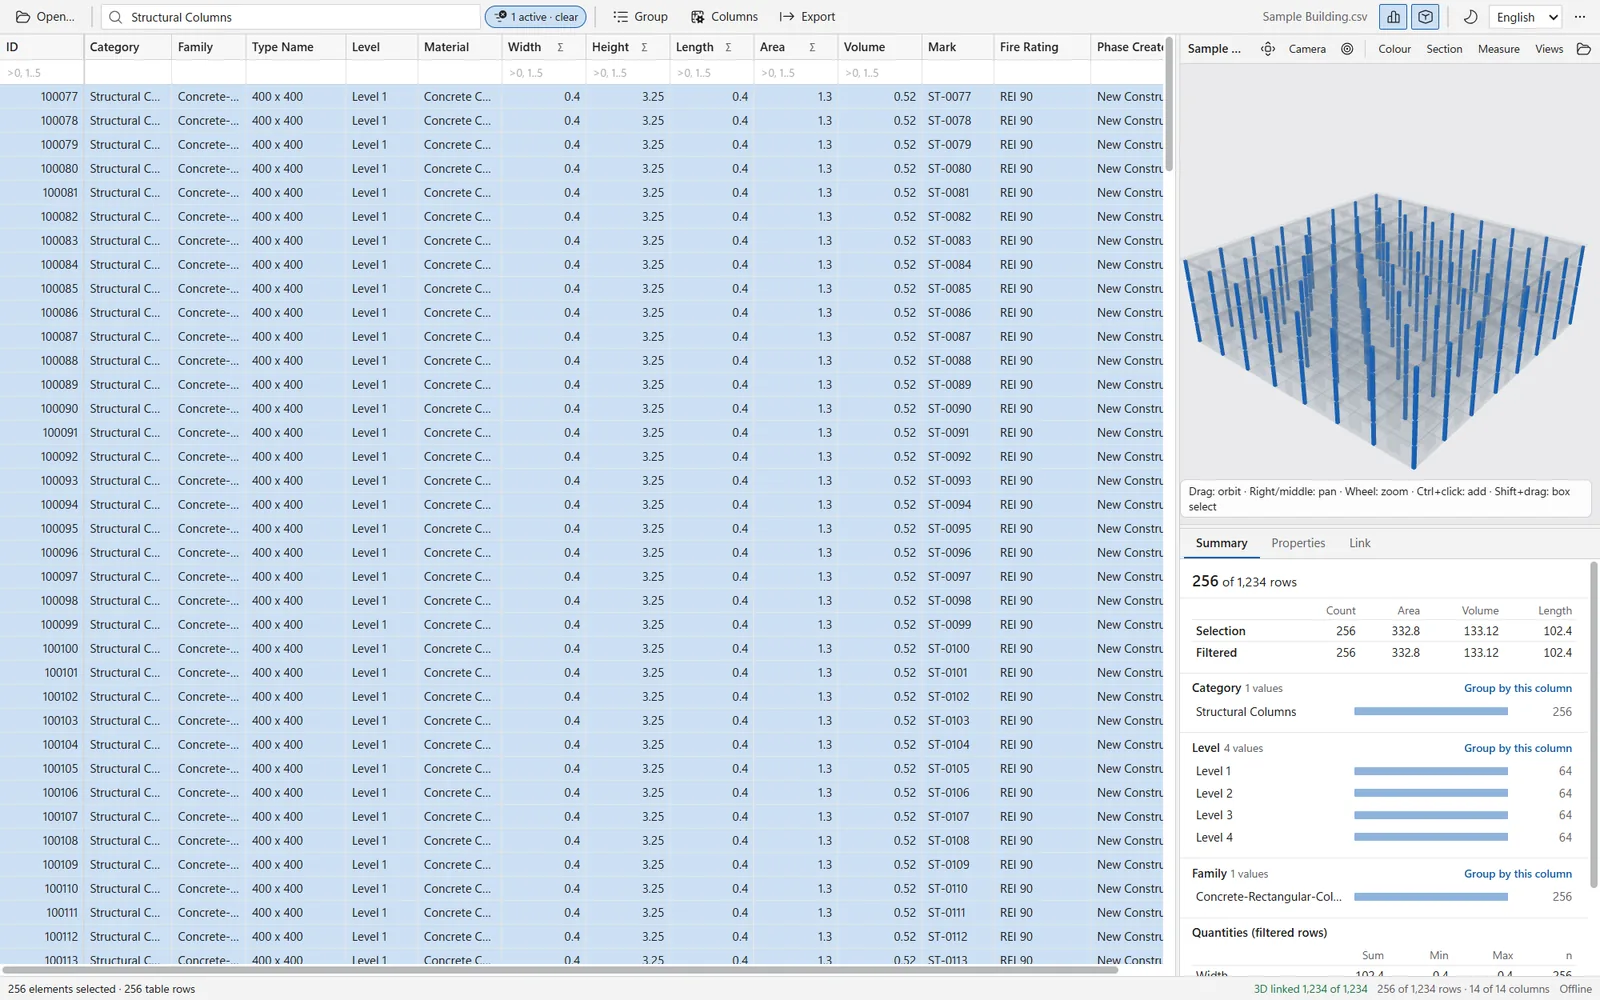This screenshot has width=1600, height=1000.
Task: Clear the 1 active filter pill
Action: [535, 17]
